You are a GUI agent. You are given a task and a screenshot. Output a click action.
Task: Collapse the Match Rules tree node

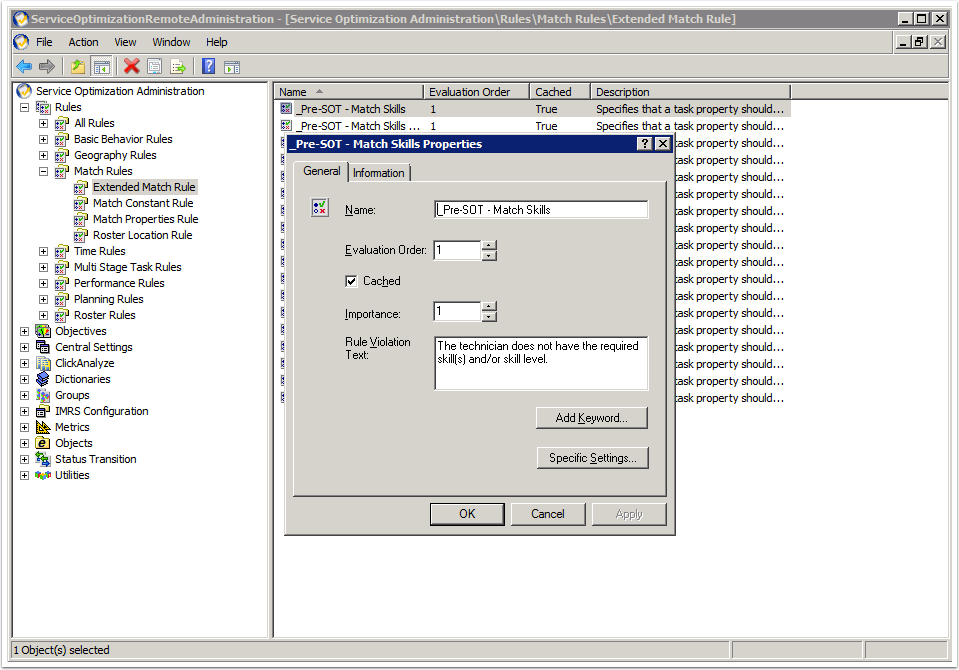coord(43,171)
